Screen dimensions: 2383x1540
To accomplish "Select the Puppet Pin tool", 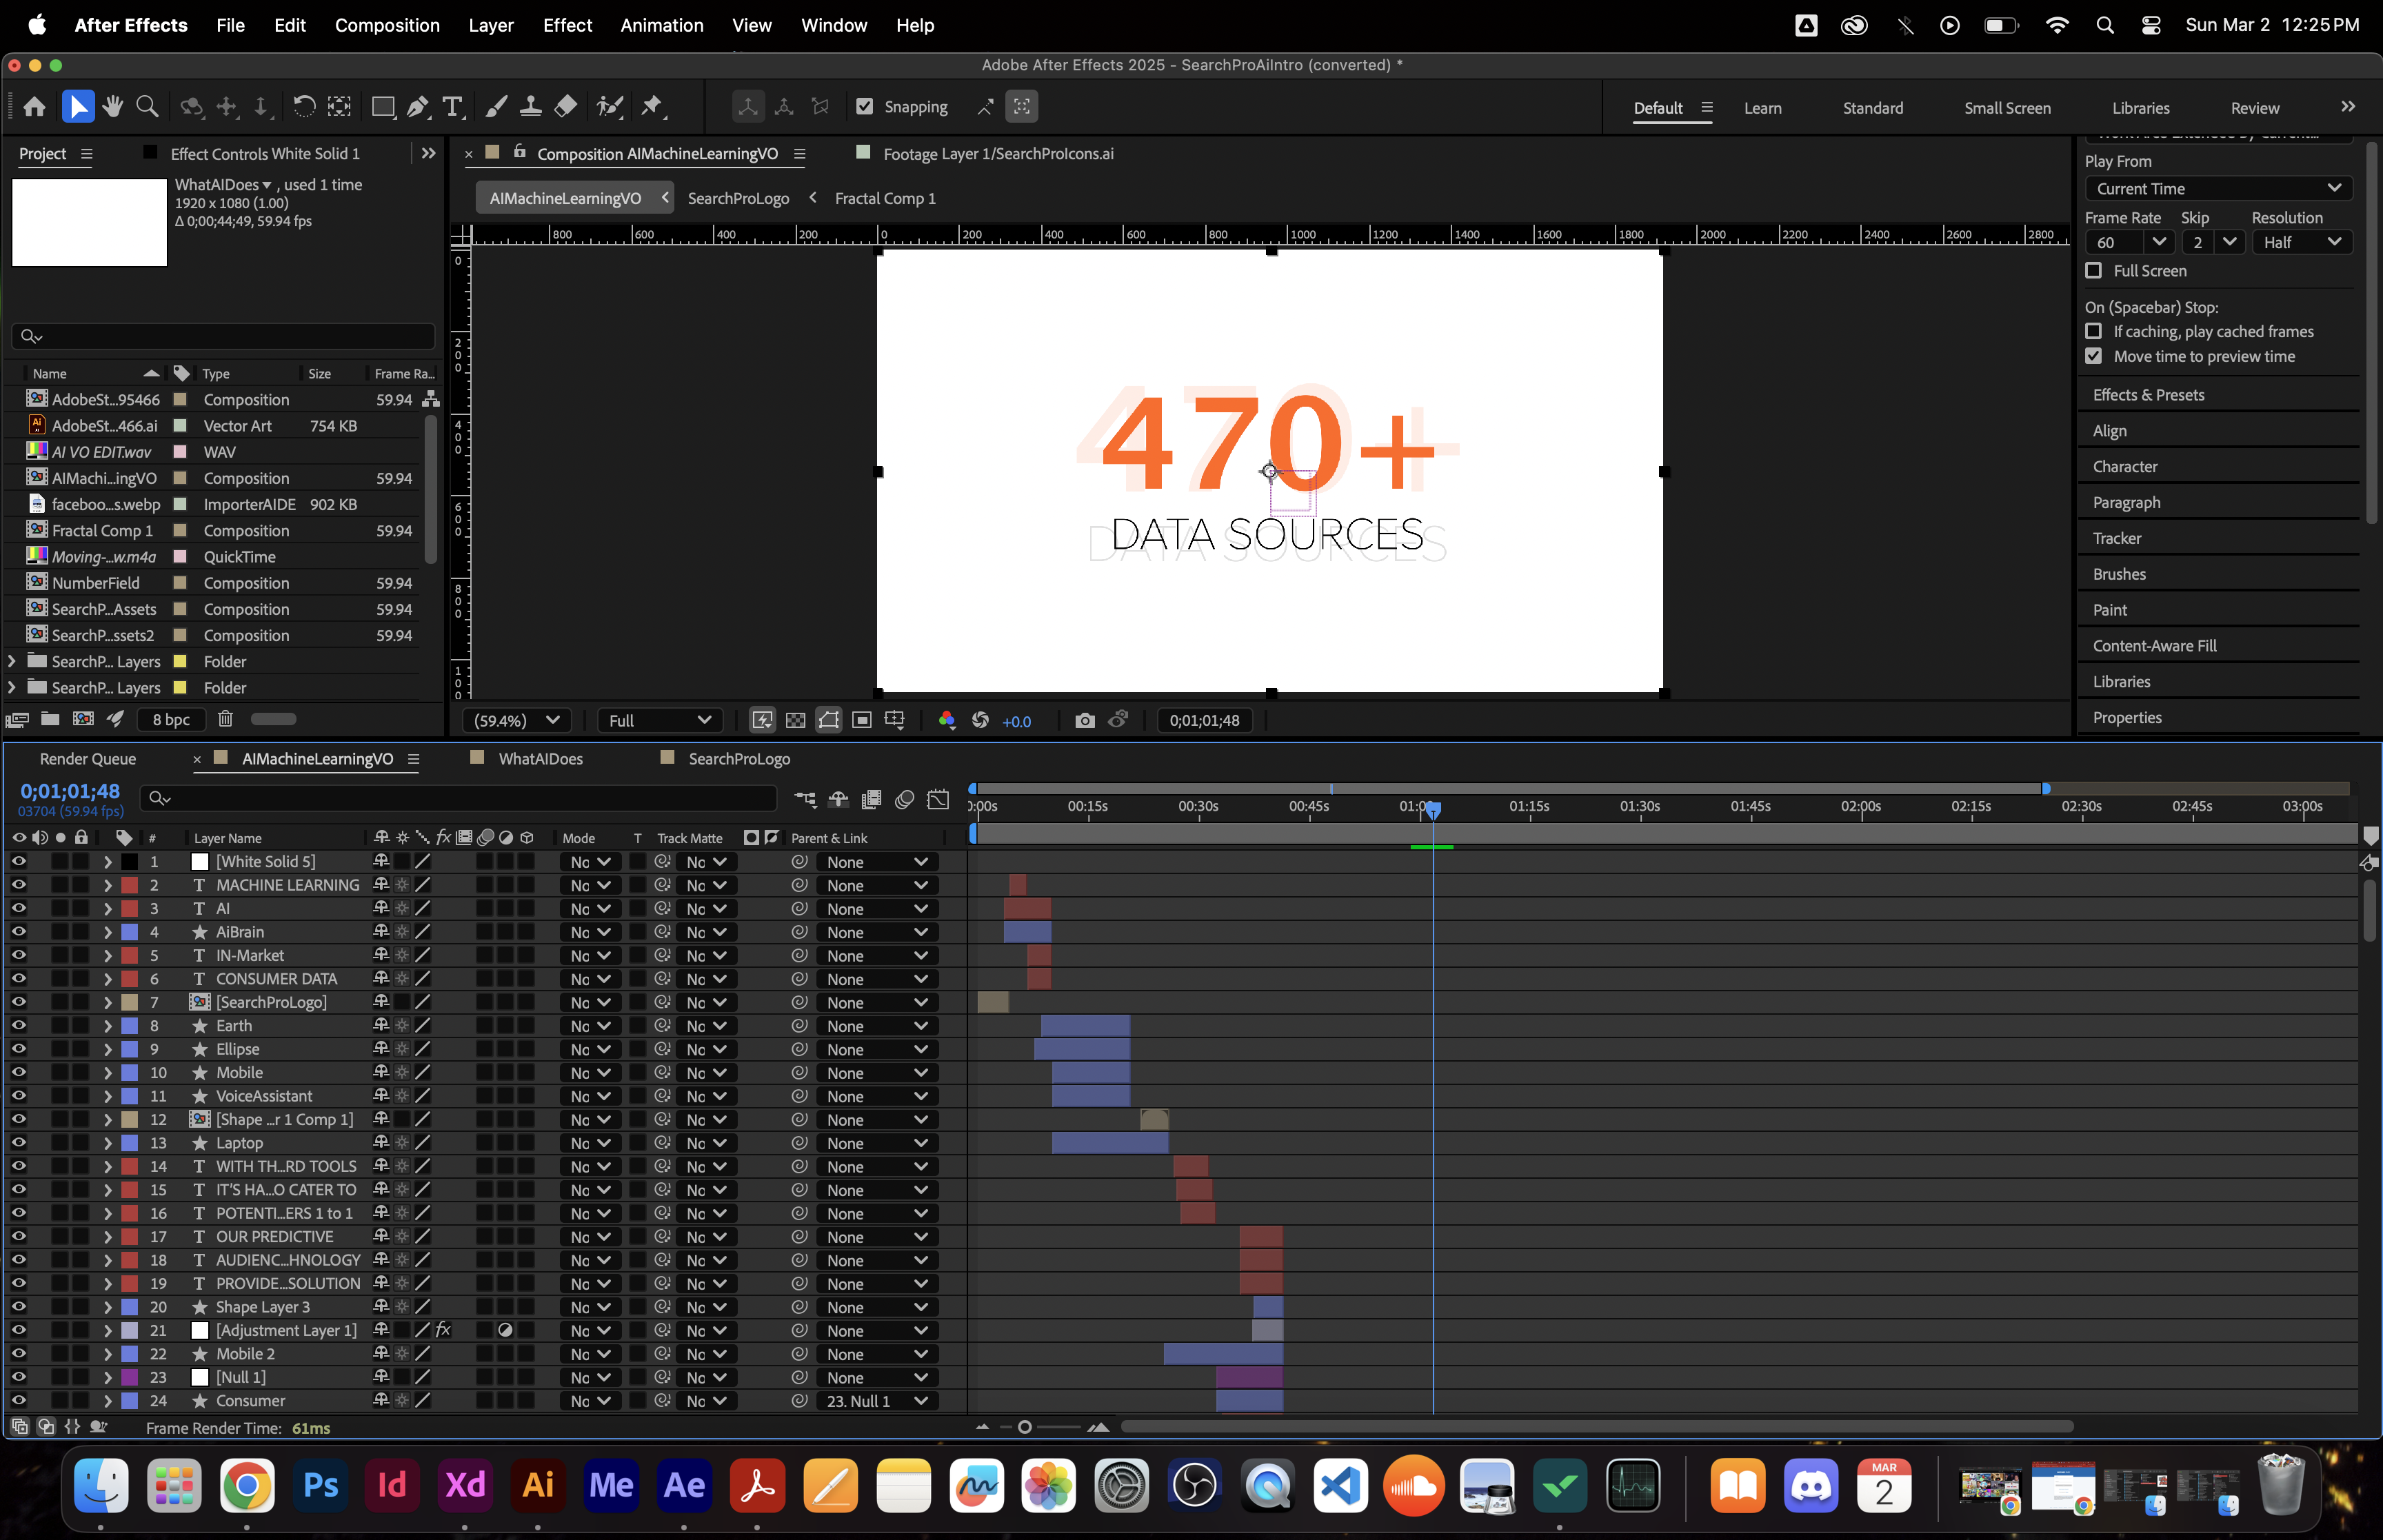I will pos(652,106).
